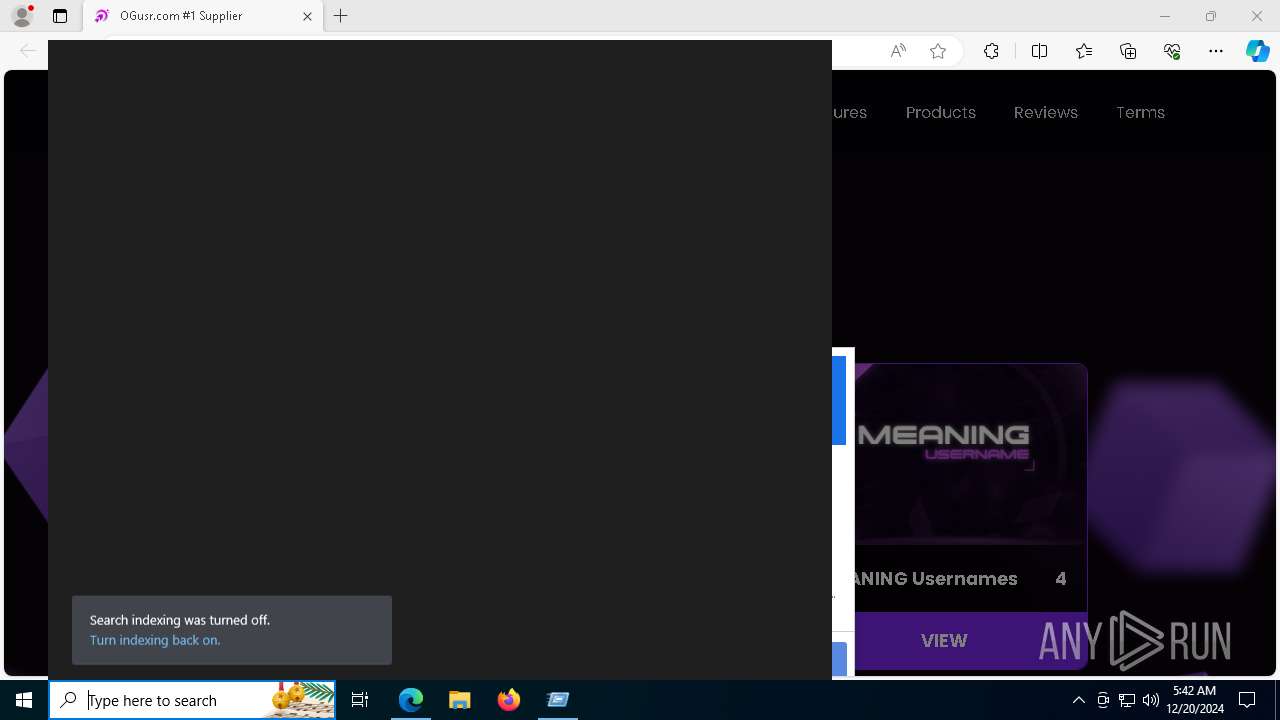The image size is (1280, 720).
Task: Focus the Type here to search box
Action: point(192,700)
